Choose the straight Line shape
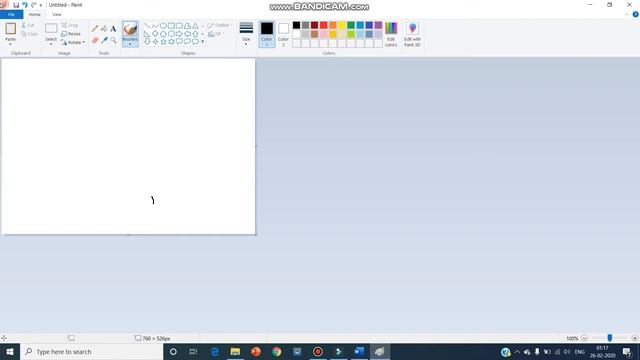This screenshot has height=360, width=640. (x=147, y=26)
